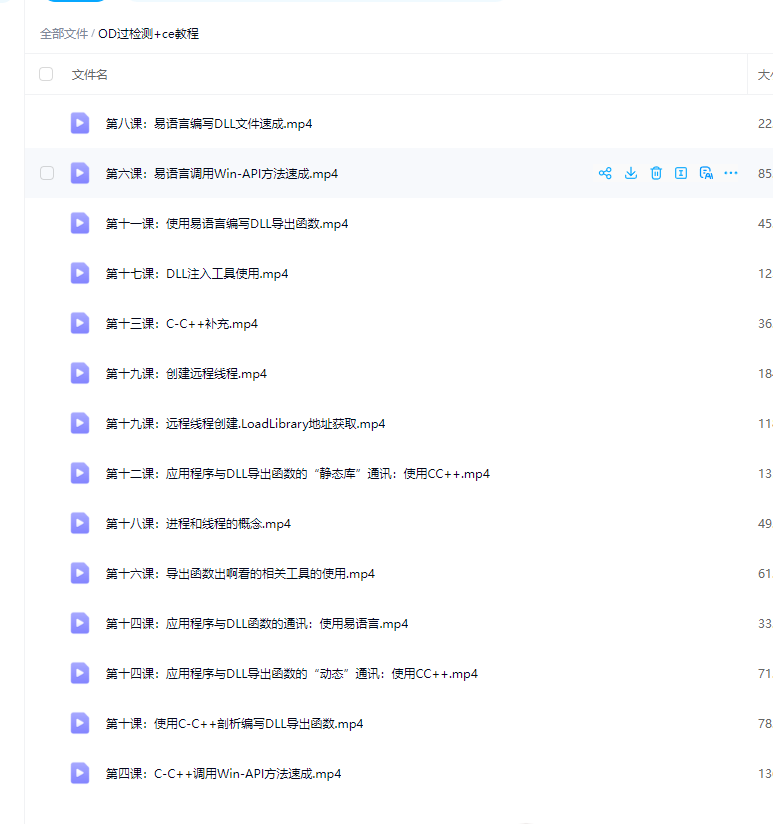Image resolution: width=773 pixels, height=824 pixels.
Task: Check the box for 第六课 row
Action: [x=47, y=173]
